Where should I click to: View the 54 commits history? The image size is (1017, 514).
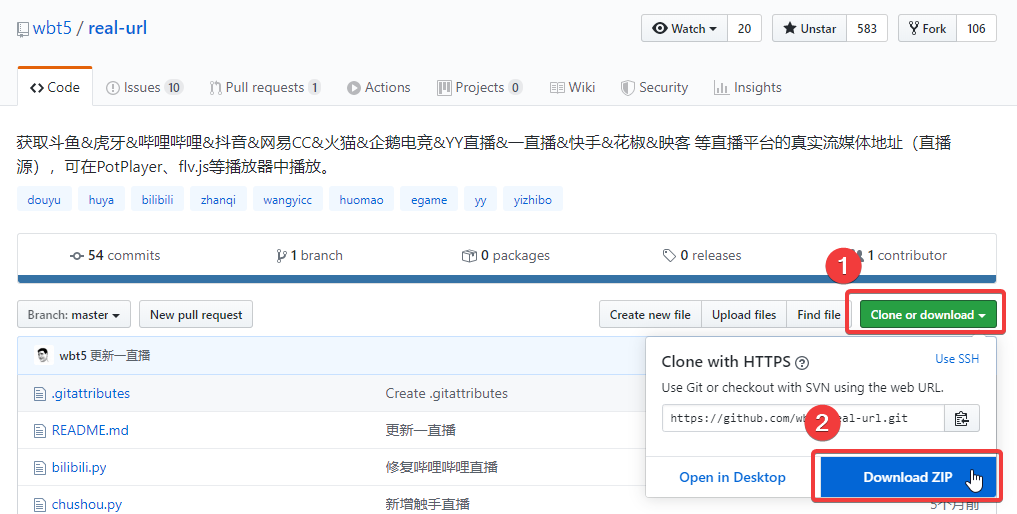tap(115, 256)
